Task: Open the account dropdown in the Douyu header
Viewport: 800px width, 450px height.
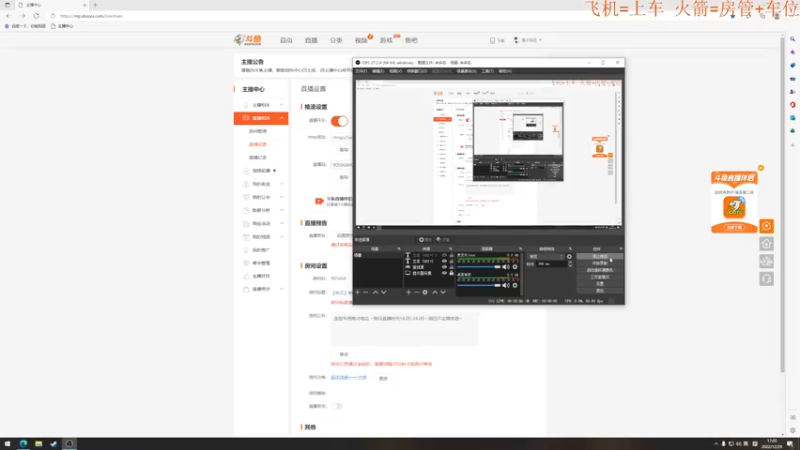Action: [x=528, y=40]
